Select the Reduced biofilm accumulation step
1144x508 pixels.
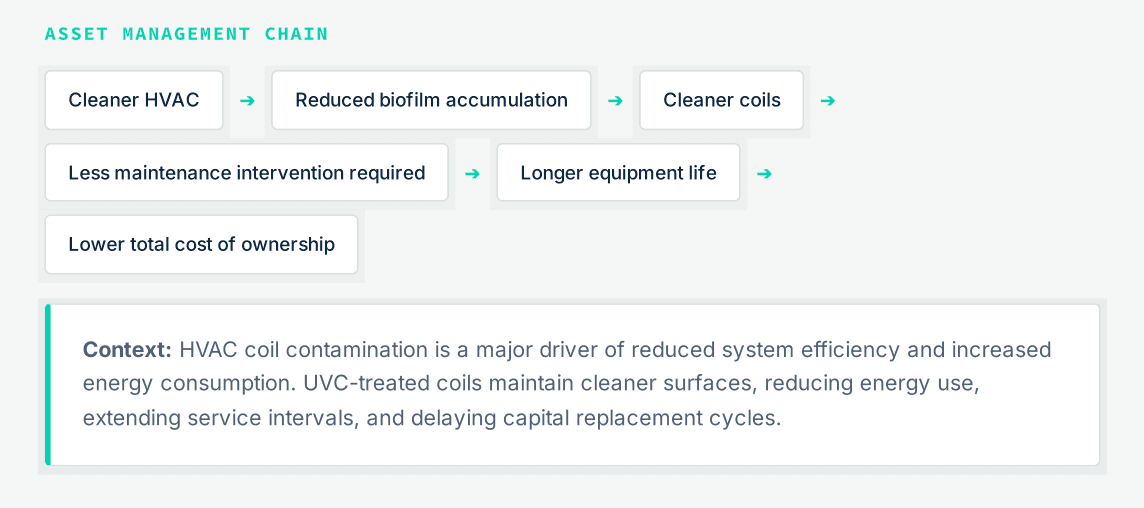click(x=431, y=101)
